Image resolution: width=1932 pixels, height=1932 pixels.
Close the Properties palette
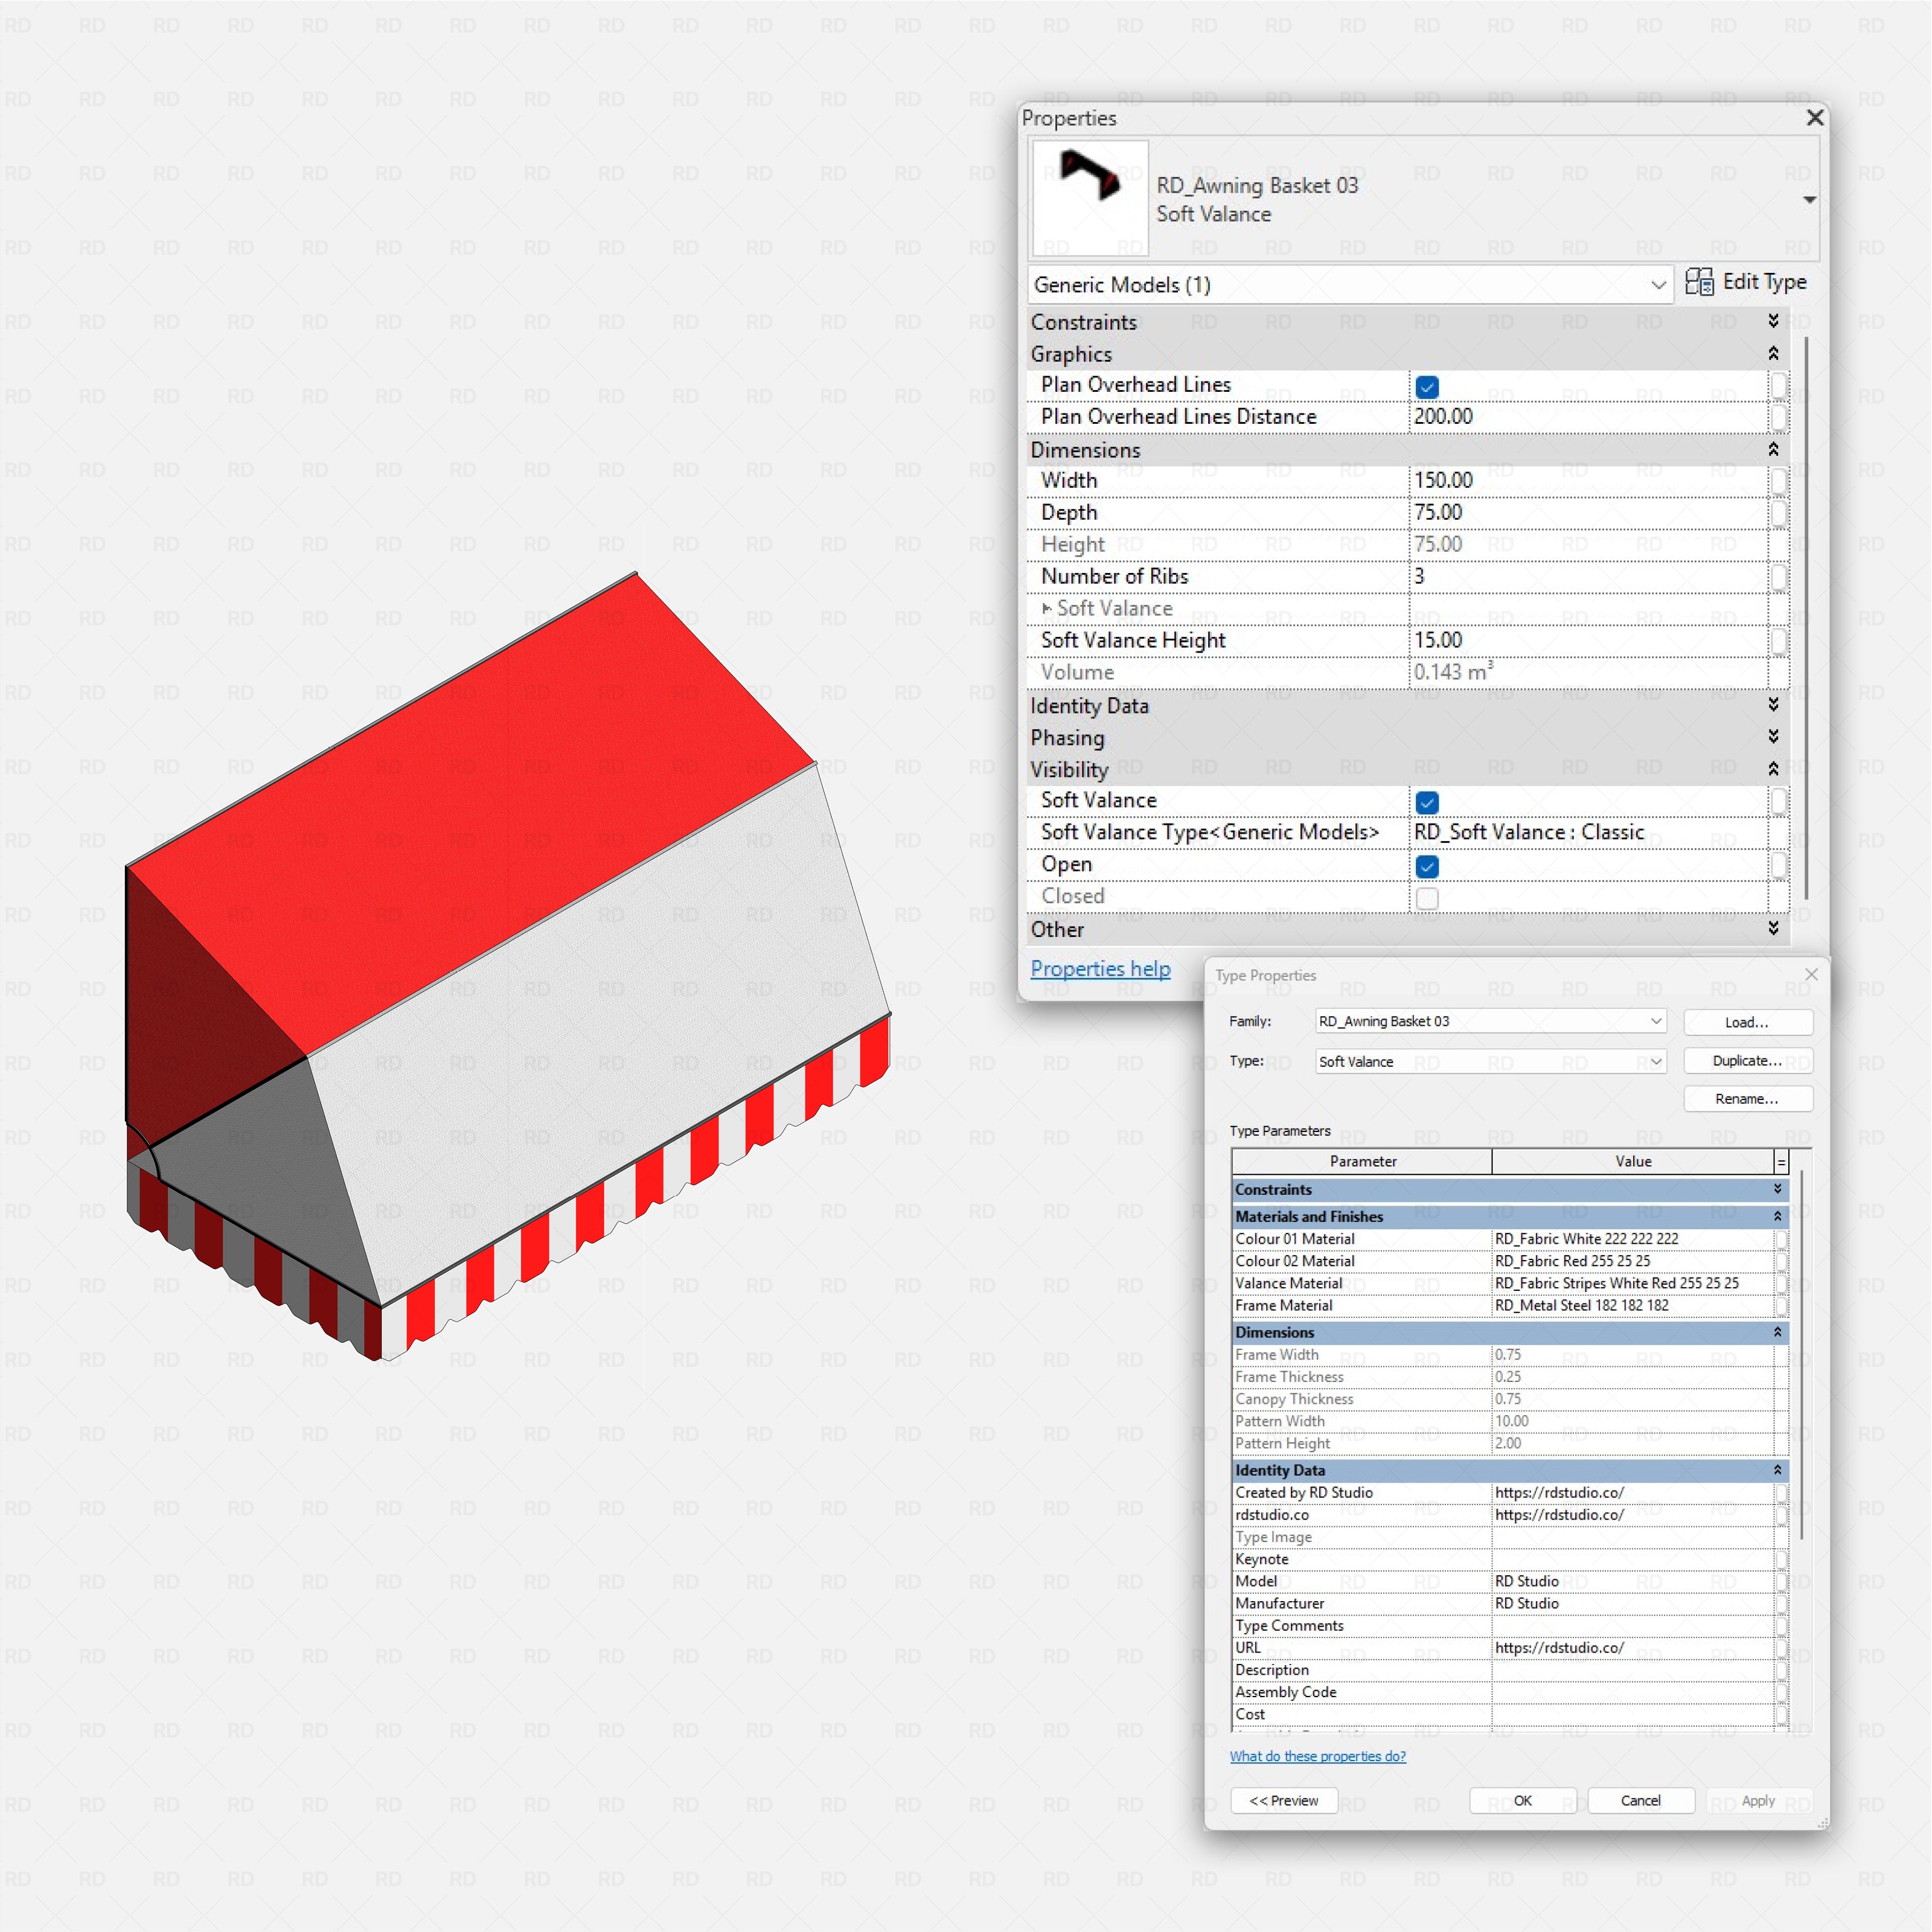1815,118
